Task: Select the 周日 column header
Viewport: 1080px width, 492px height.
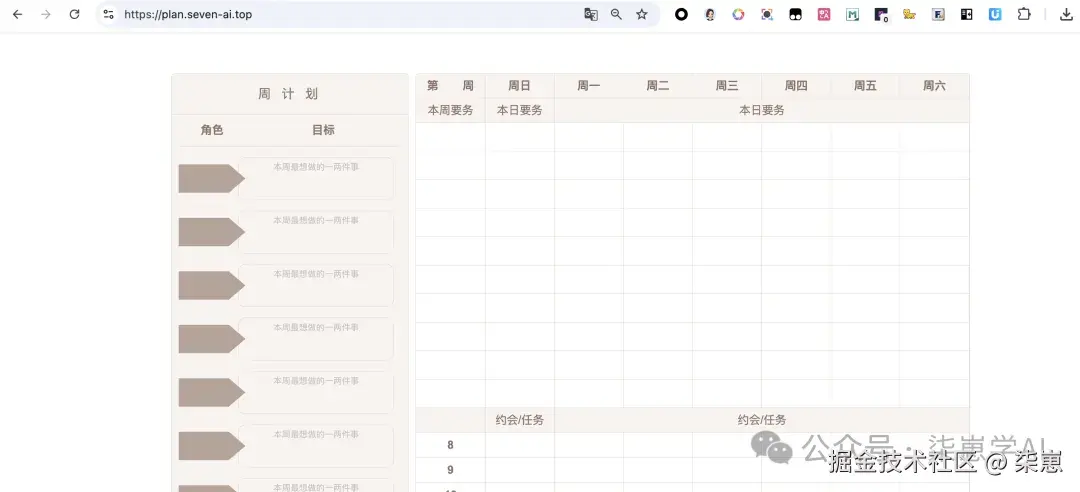Action: coord(519,86)
